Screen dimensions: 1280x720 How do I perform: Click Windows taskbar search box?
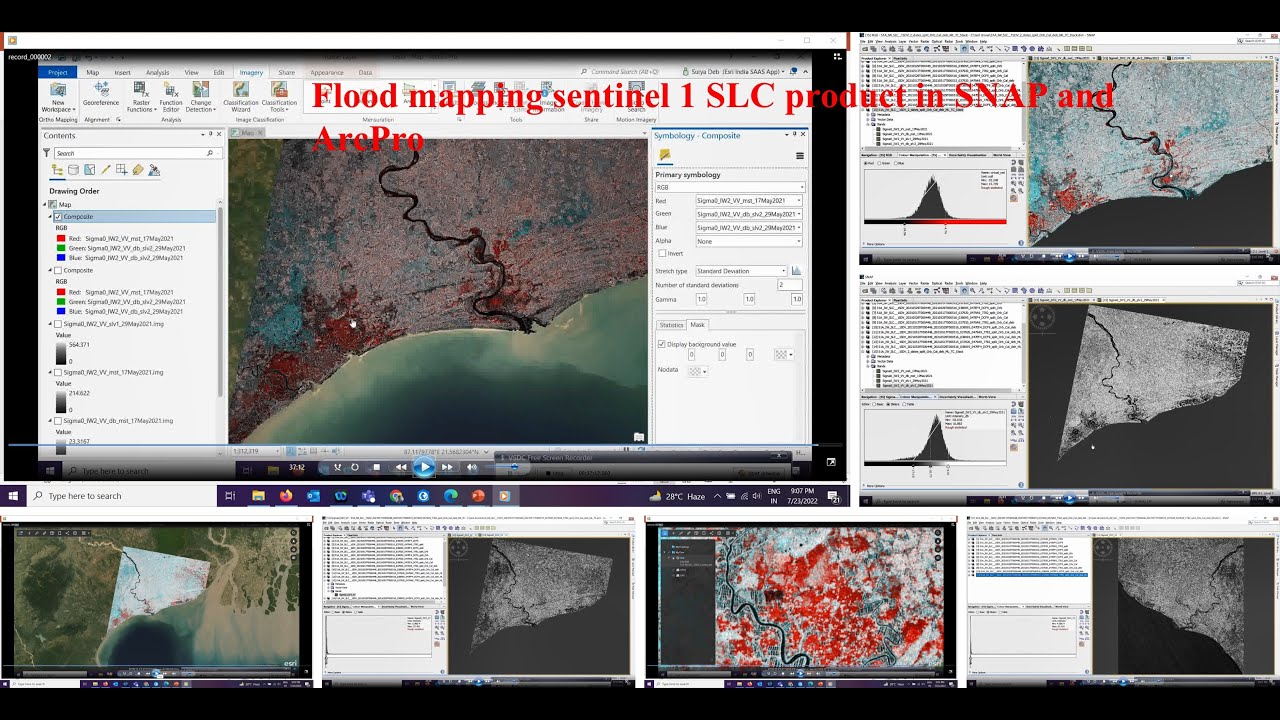pyautogui.click(x=121, y=496)
